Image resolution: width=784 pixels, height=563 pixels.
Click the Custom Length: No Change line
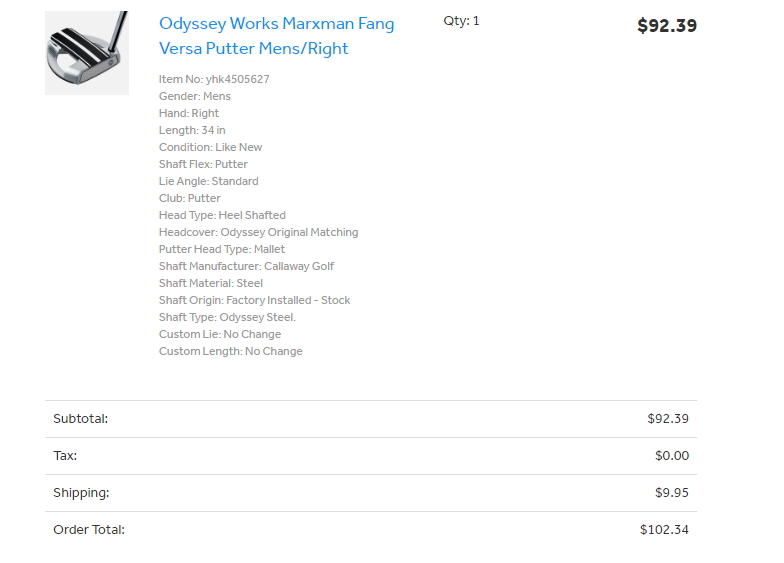(230, 351)
